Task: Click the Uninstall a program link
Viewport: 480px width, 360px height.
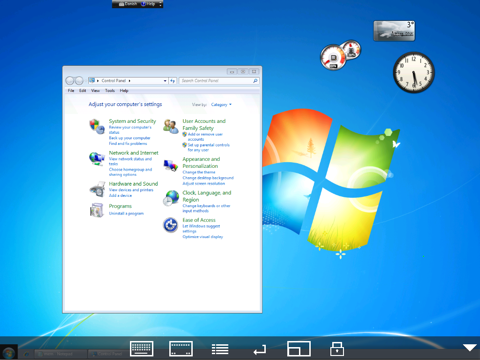Action: coord(126,213)
